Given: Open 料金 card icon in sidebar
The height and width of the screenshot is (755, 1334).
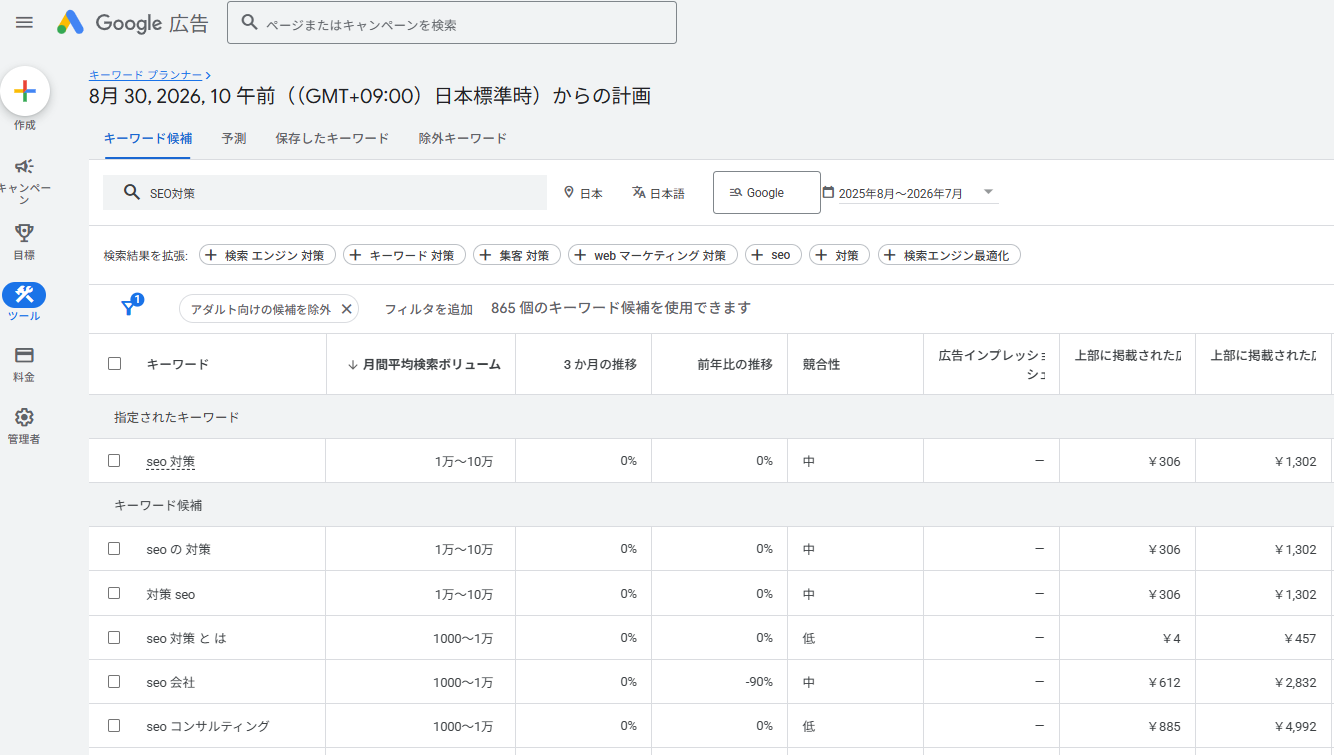Looking at the screenshot, I should (x=24, y=355).
